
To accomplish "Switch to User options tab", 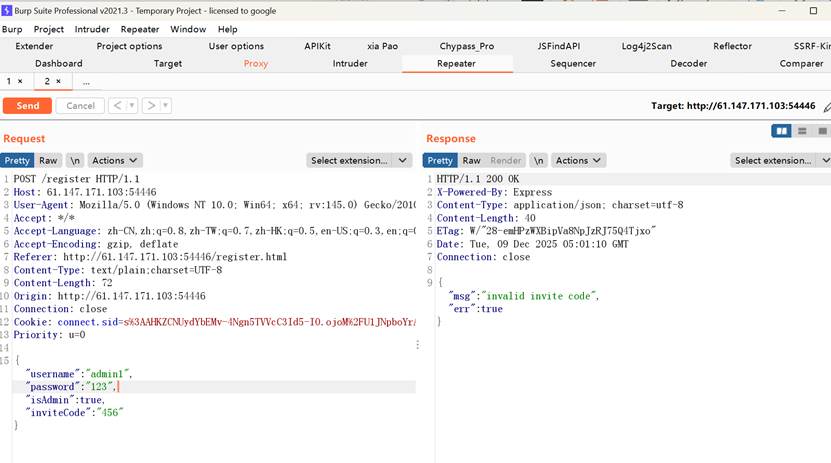I will [236, 46].
